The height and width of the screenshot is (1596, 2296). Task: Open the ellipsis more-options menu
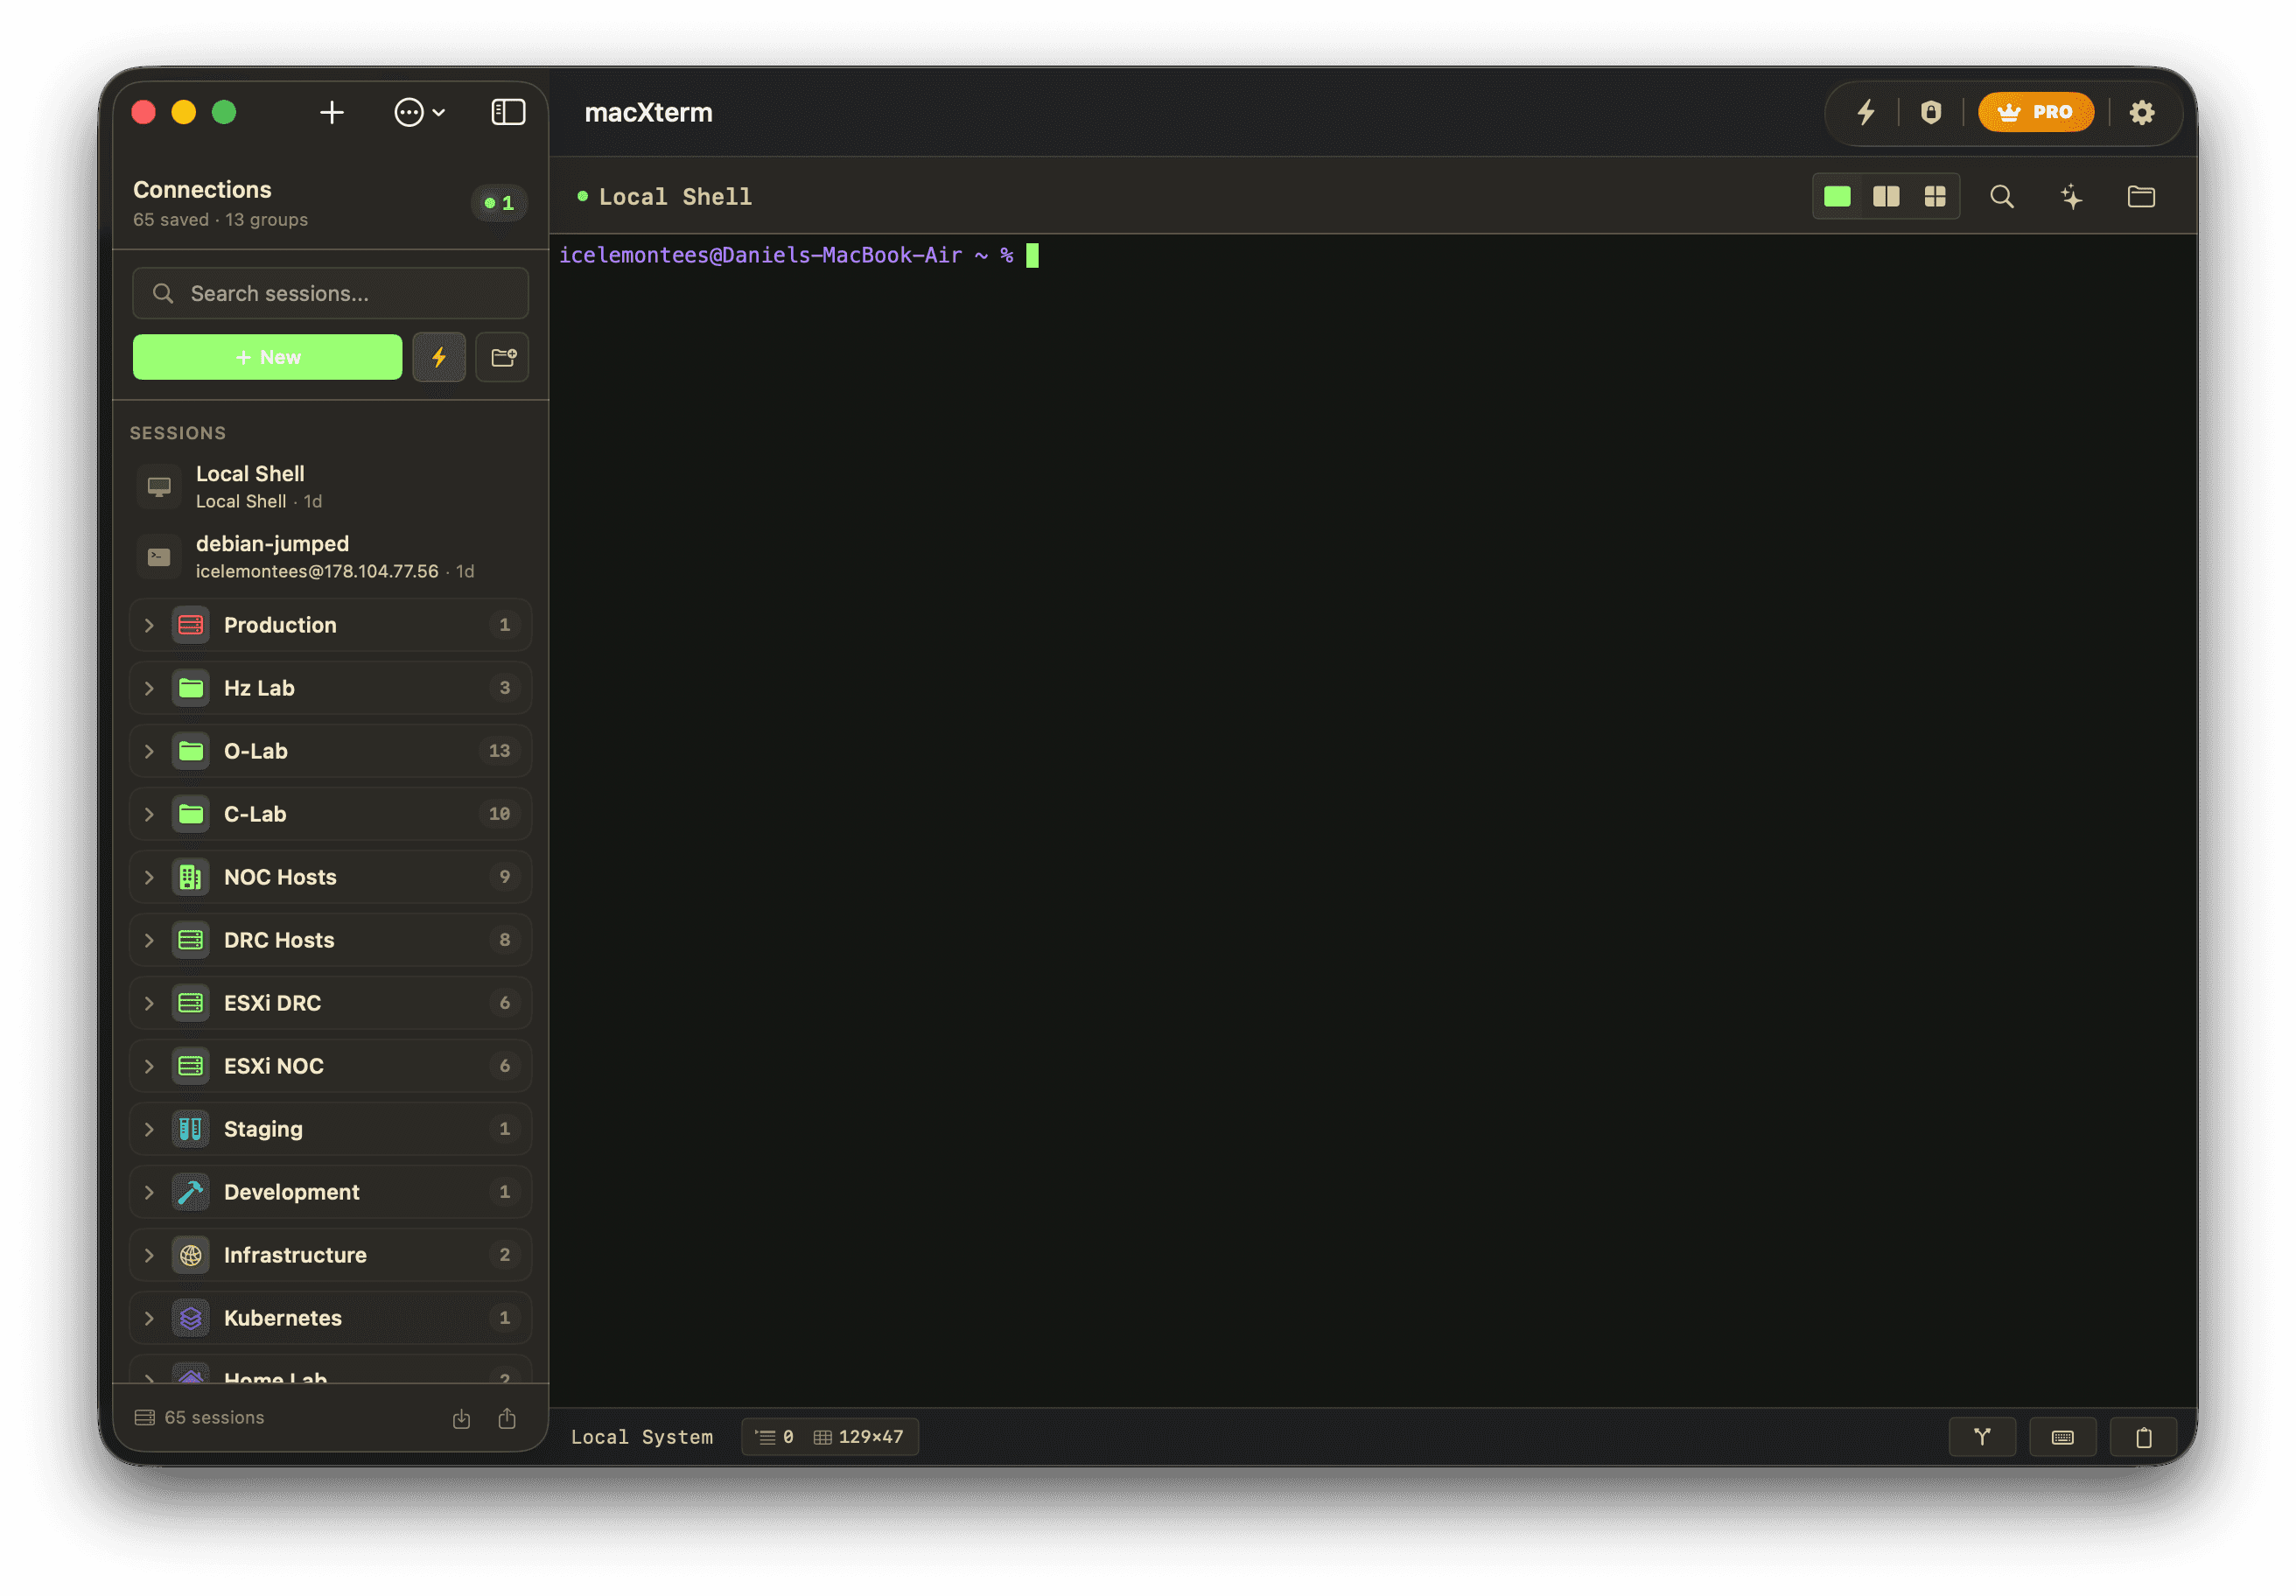(x=419, y=112)
